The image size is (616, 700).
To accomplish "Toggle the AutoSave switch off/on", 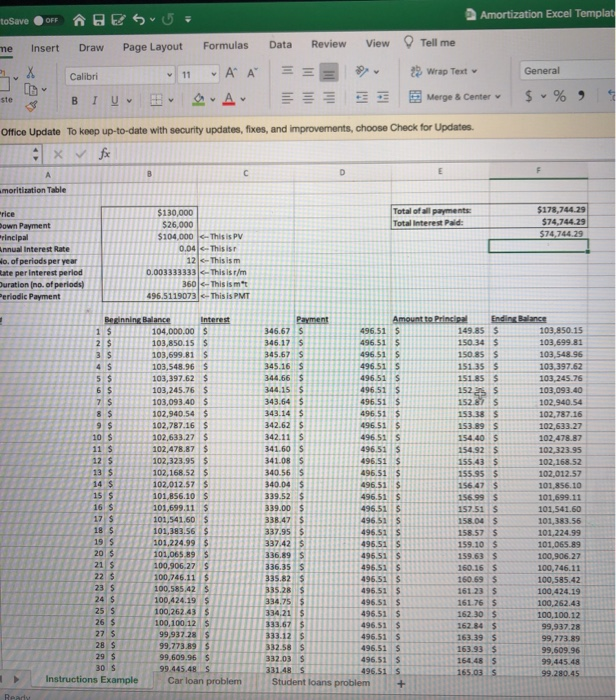I will (x=48, y=21).
